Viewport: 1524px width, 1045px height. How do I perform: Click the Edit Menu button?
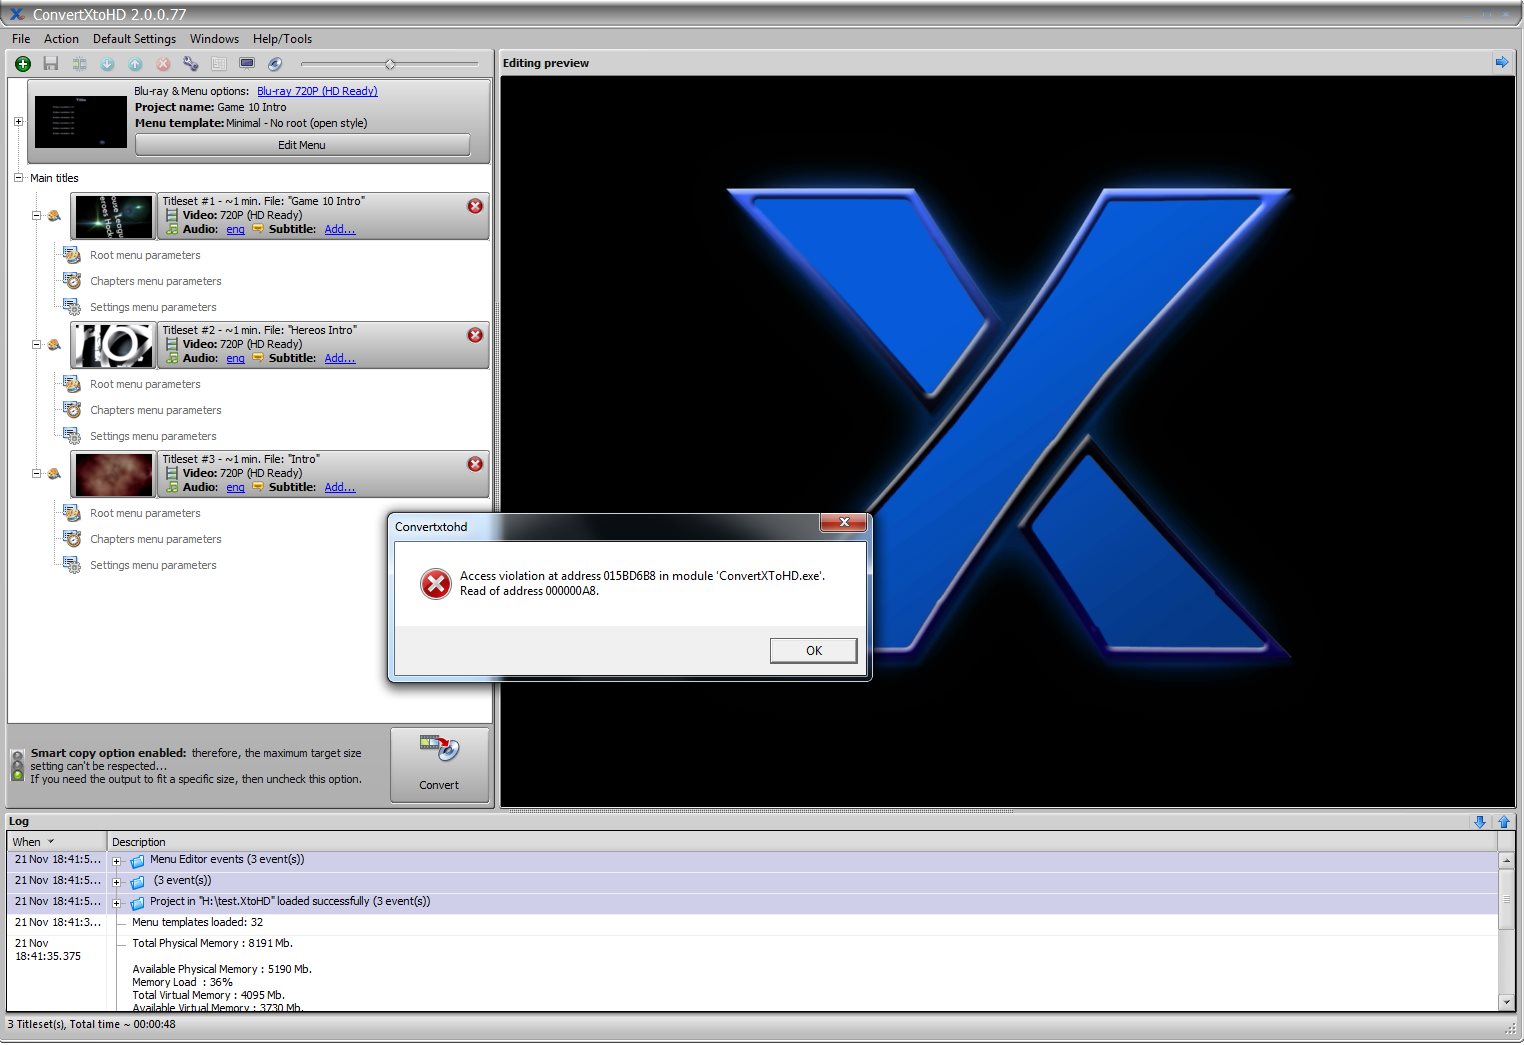(302, 145)
